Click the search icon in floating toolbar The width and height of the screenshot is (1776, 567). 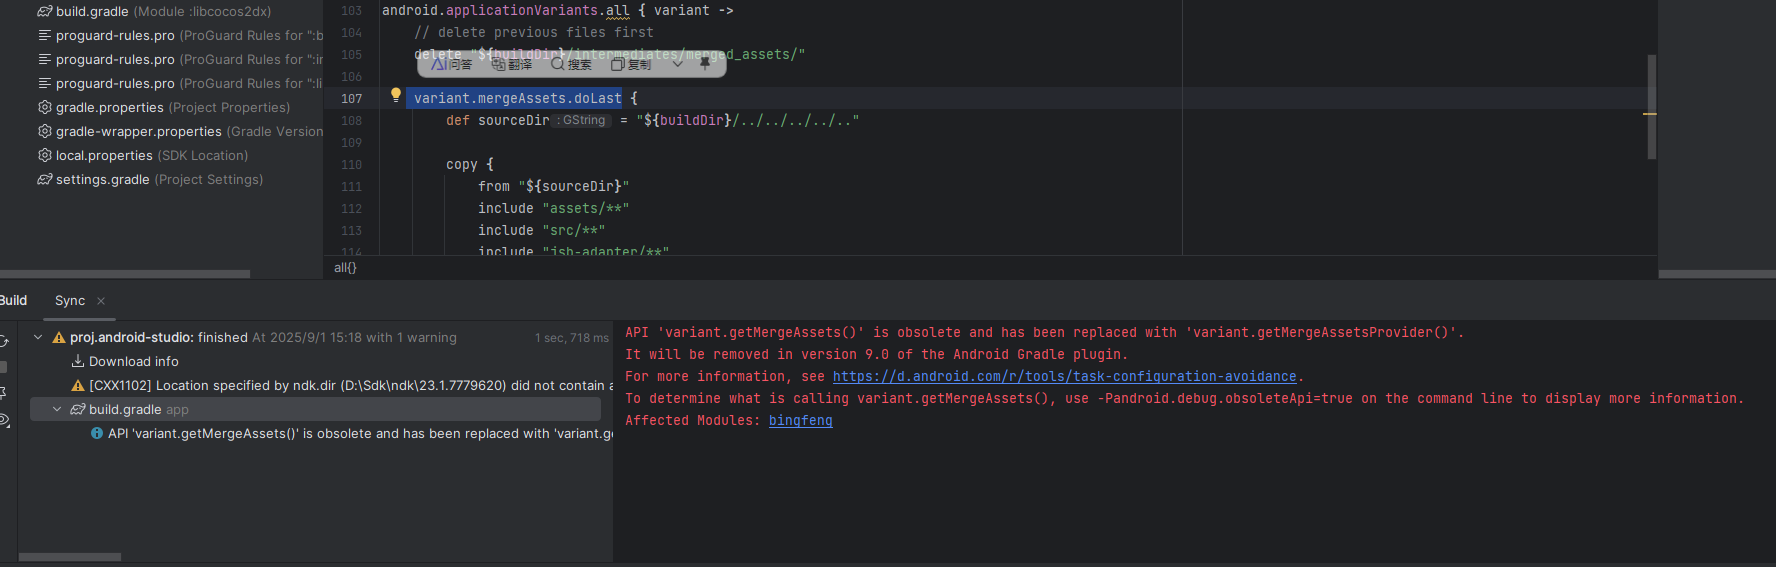pos(571,64)
